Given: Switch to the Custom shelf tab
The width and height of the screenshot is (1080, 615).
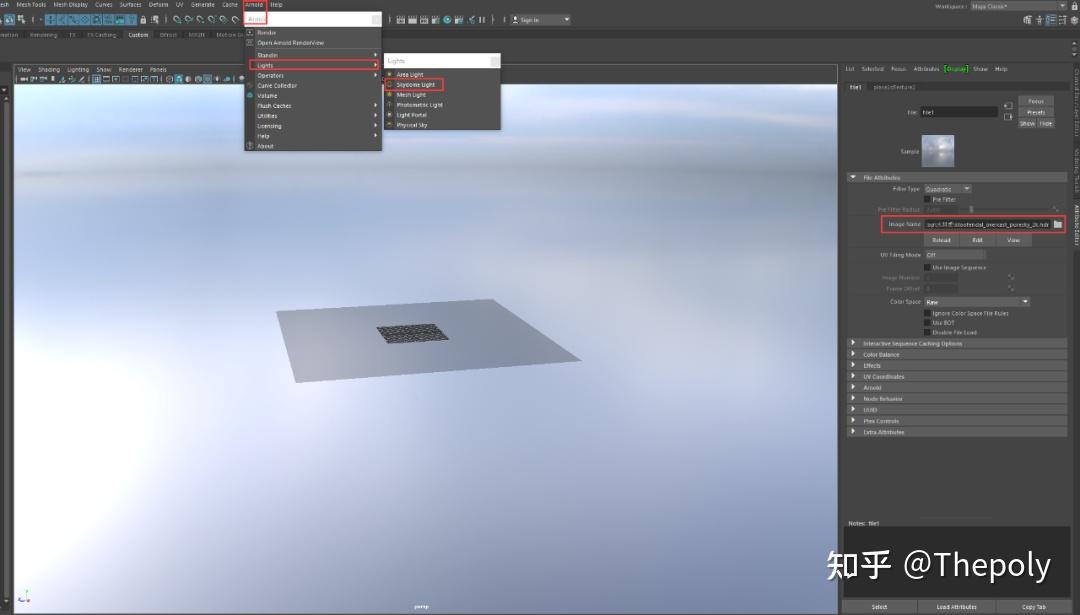Looking at the screenshot, I should pyautogui.click(x=138, y=34).
